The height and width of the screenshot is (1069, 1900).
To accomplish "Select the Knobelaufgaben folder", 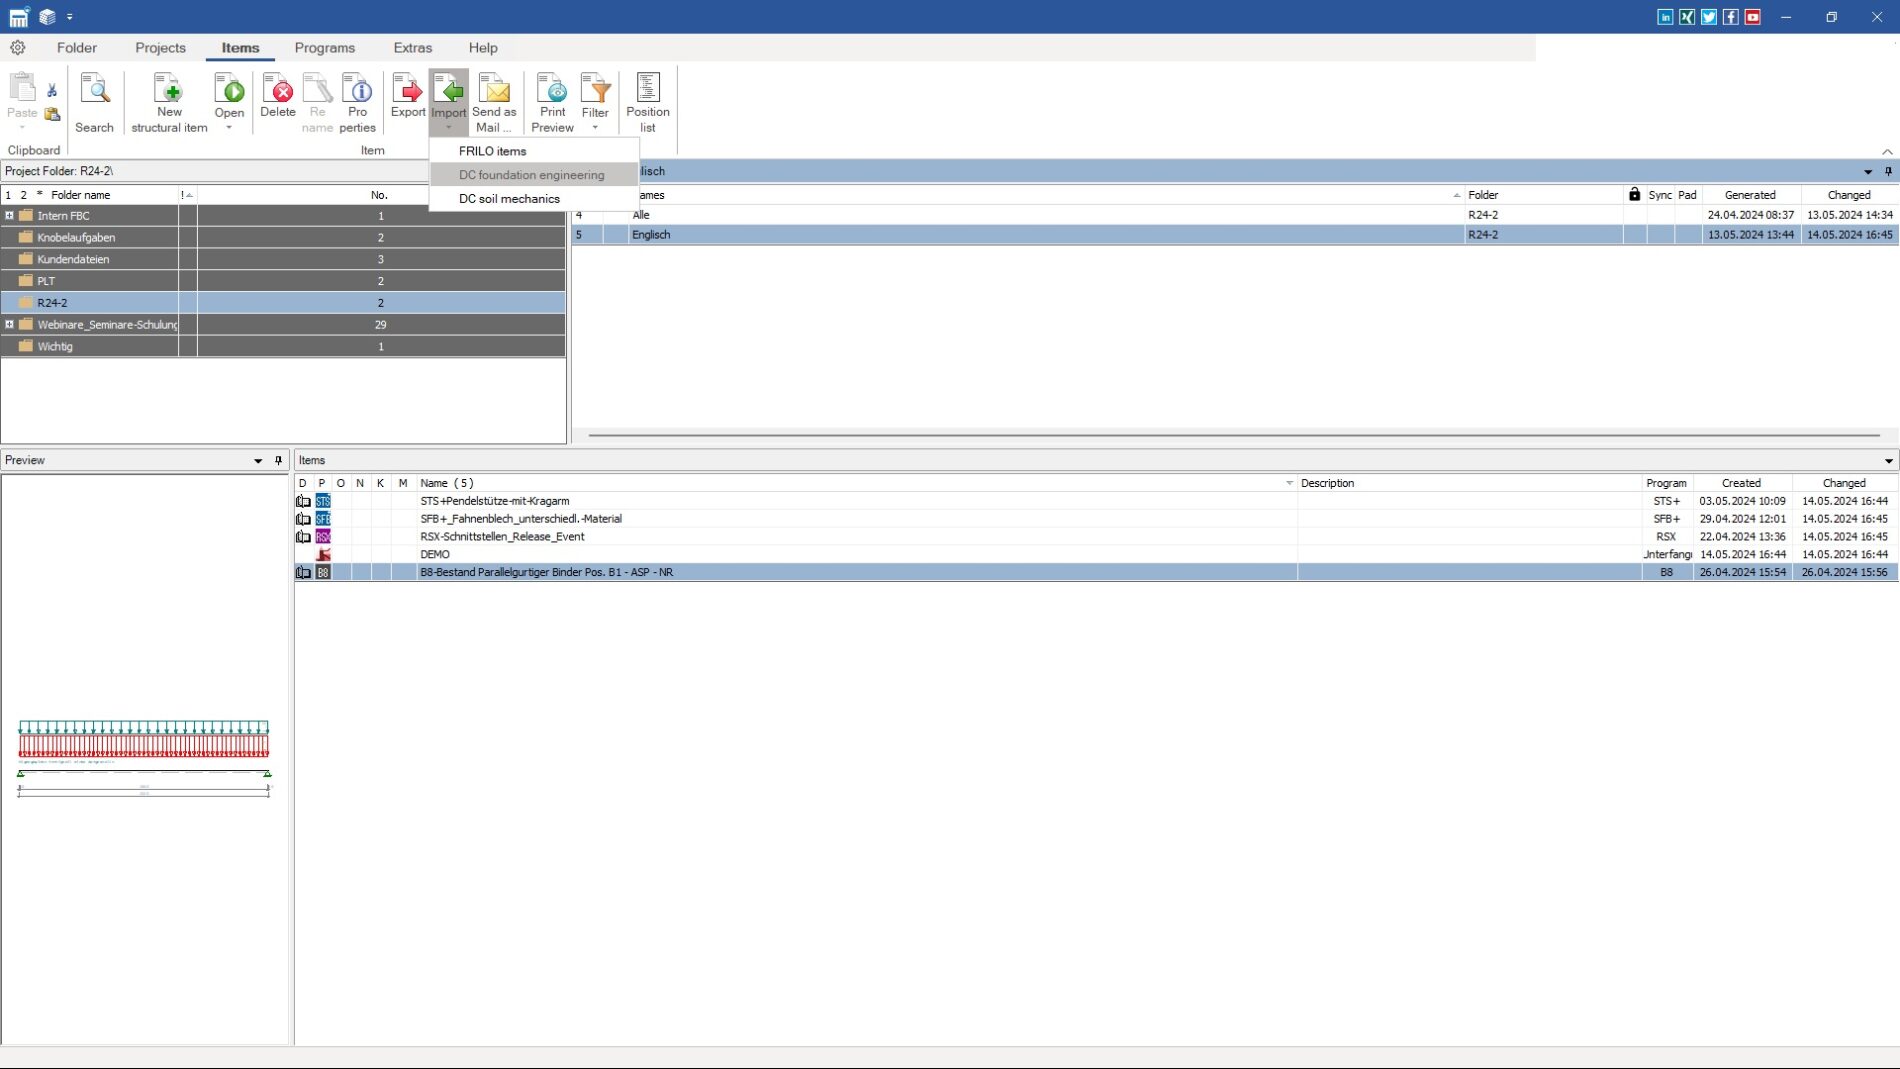I will 283,238.
